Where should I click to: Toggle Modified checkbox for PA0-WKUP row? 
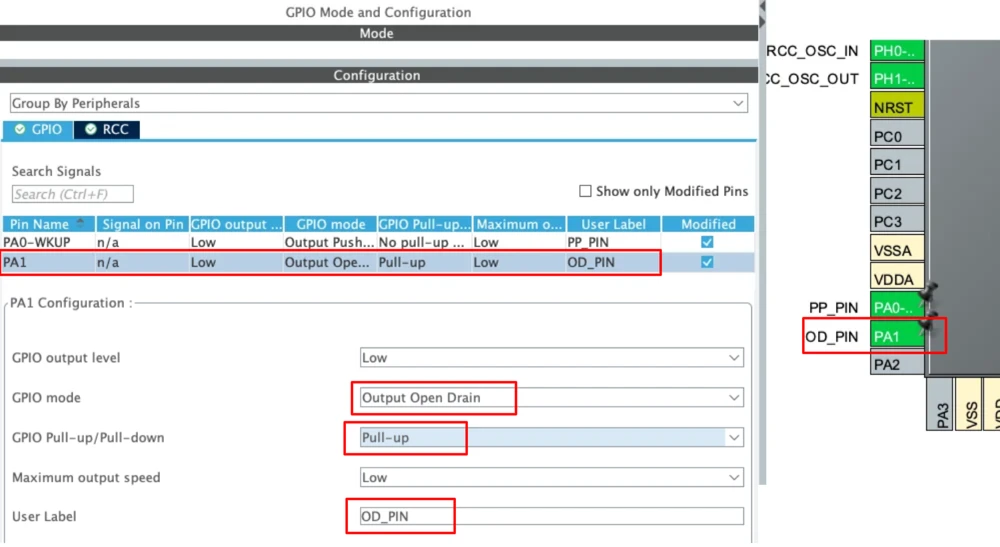[707, 242]
